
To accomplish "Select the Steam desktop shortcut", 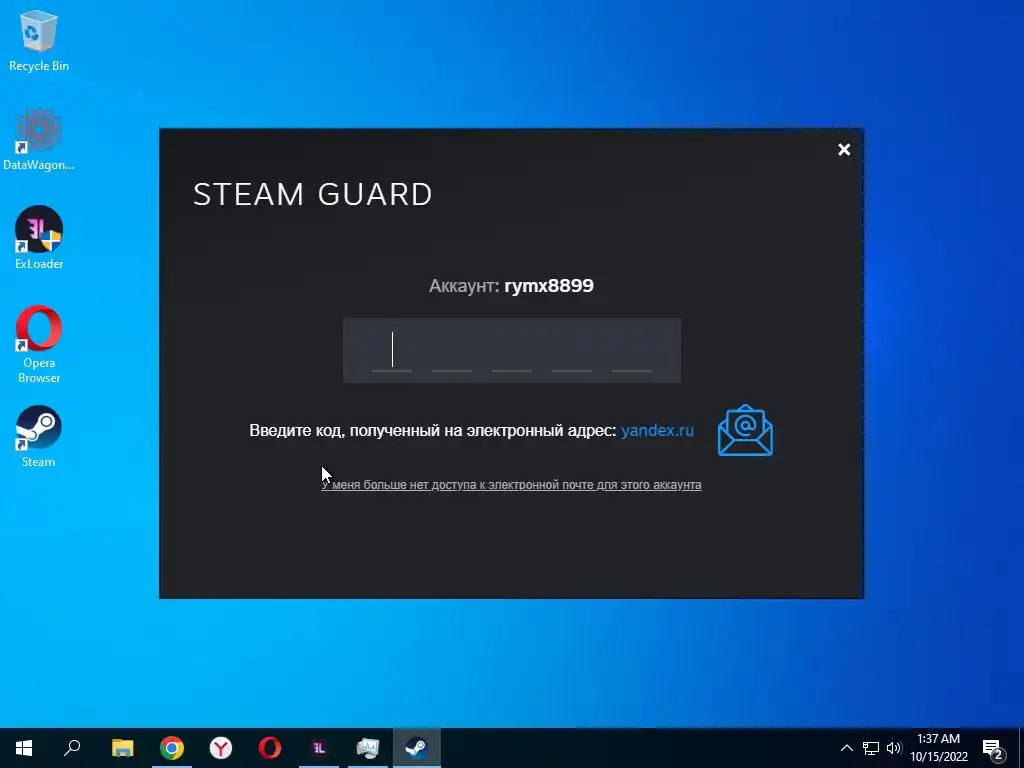I will pyautogui.click(x=39, y=437).
